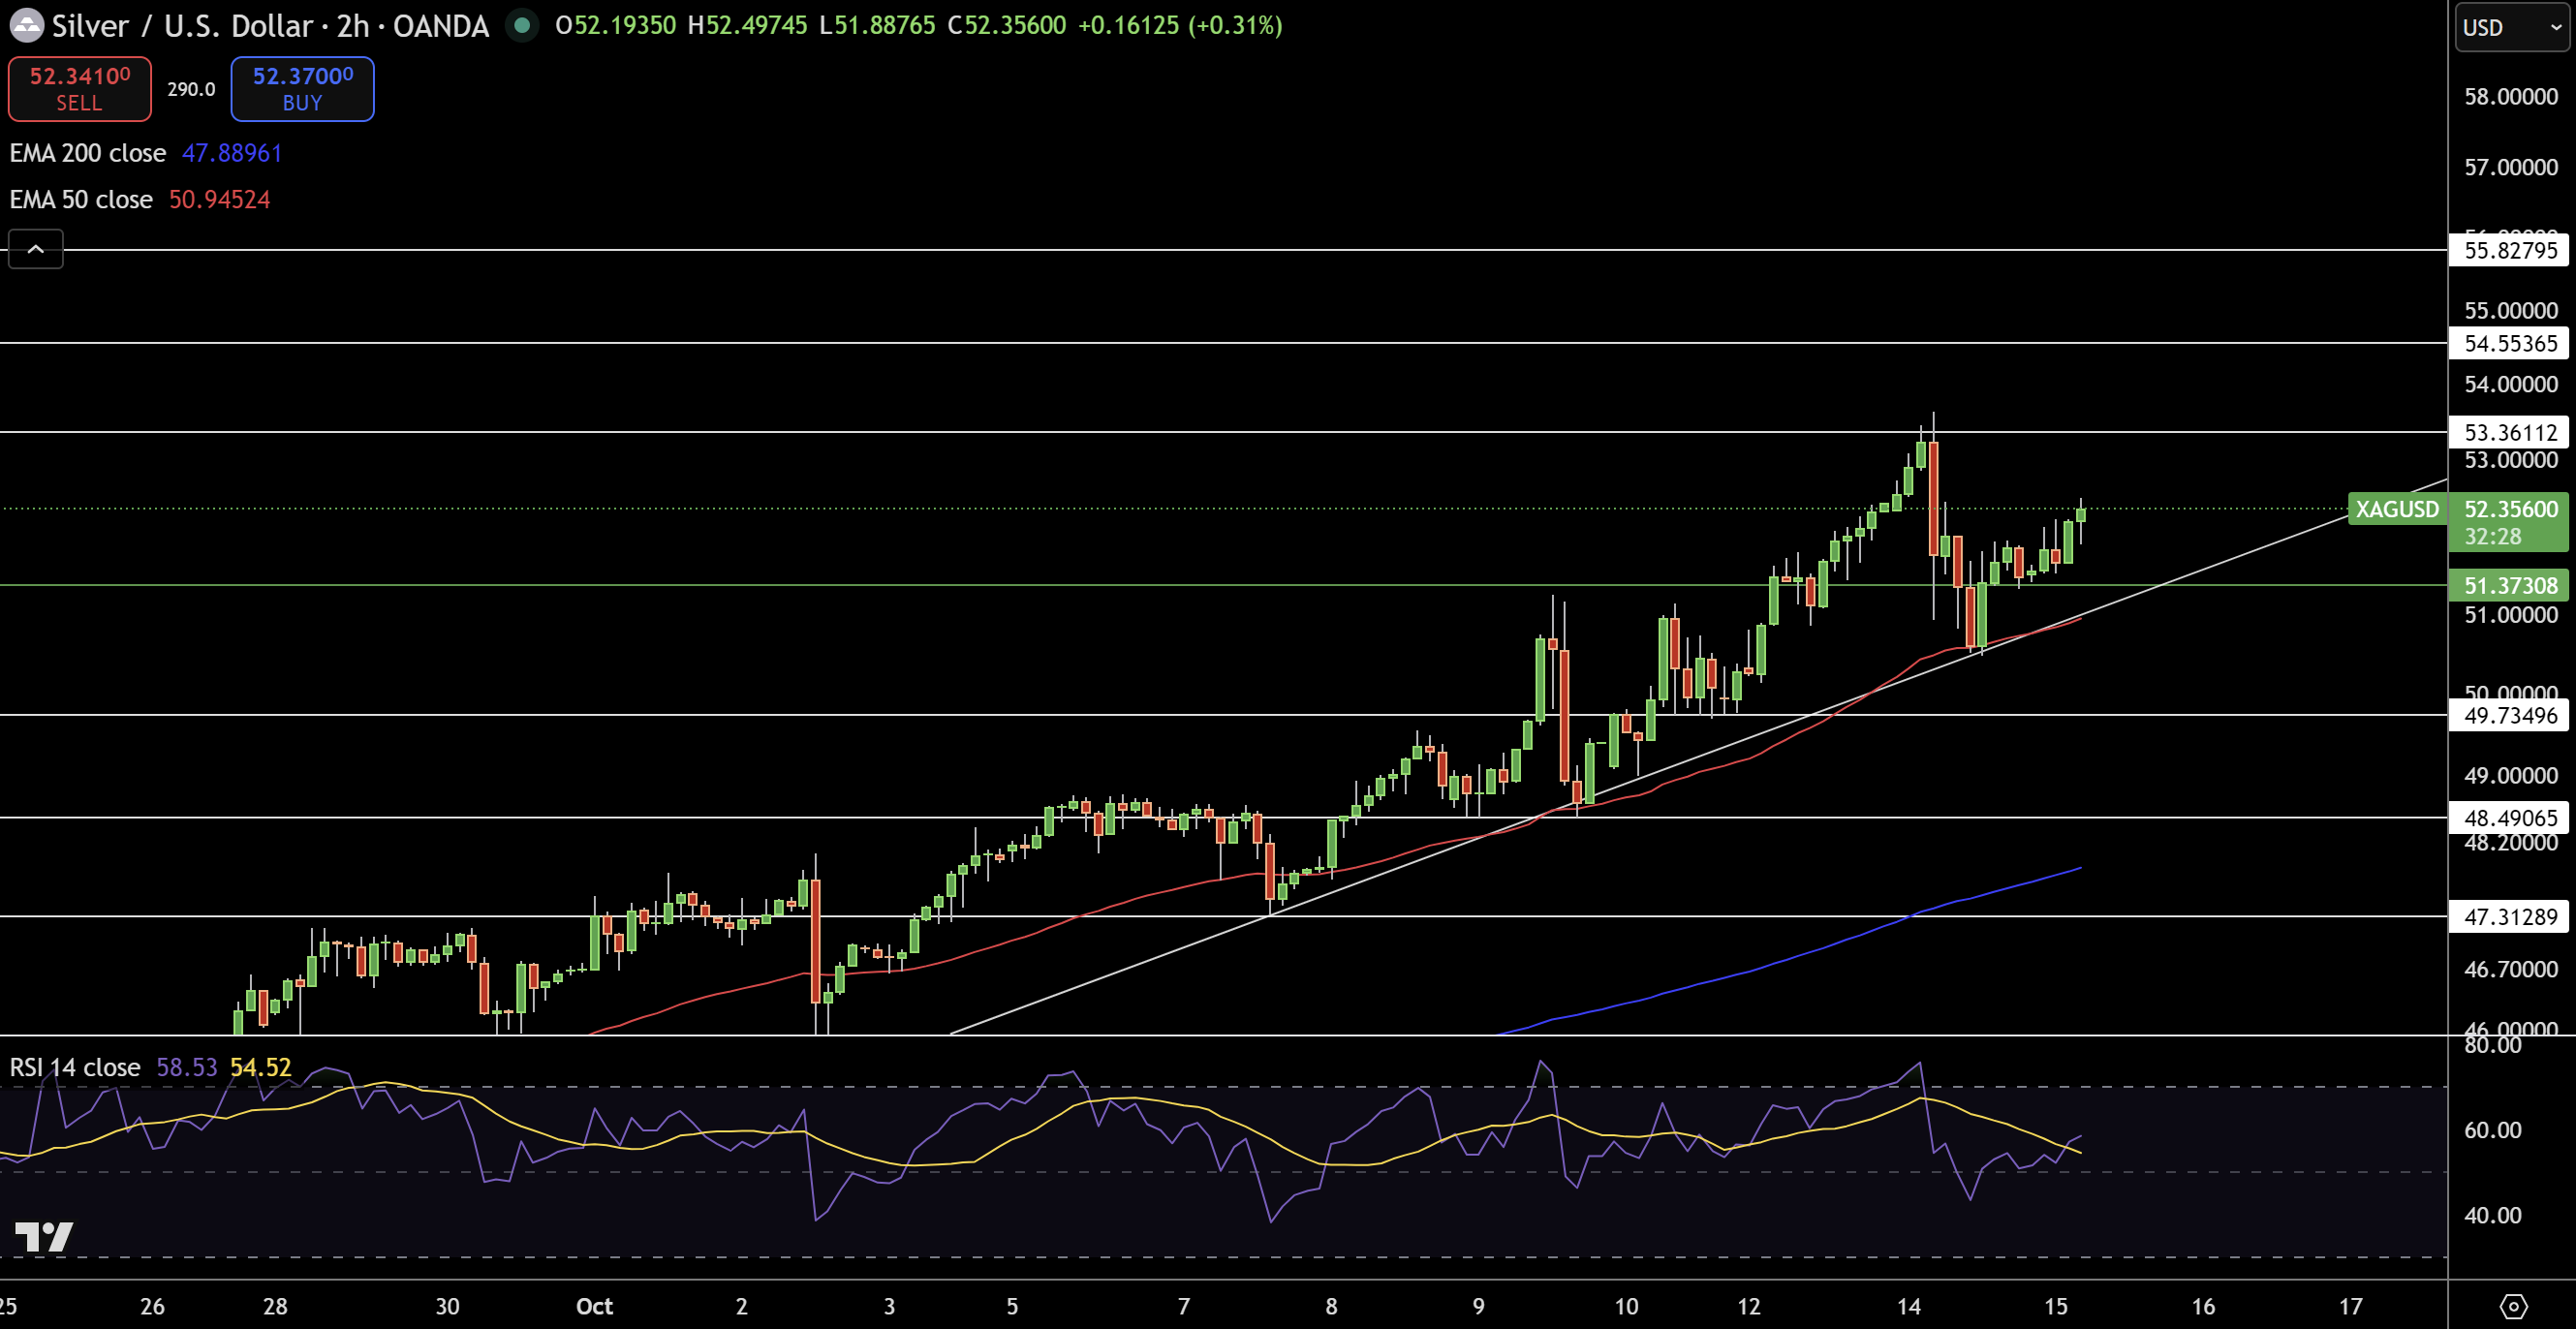Open the USD currency dropdown

(2510, 27)
